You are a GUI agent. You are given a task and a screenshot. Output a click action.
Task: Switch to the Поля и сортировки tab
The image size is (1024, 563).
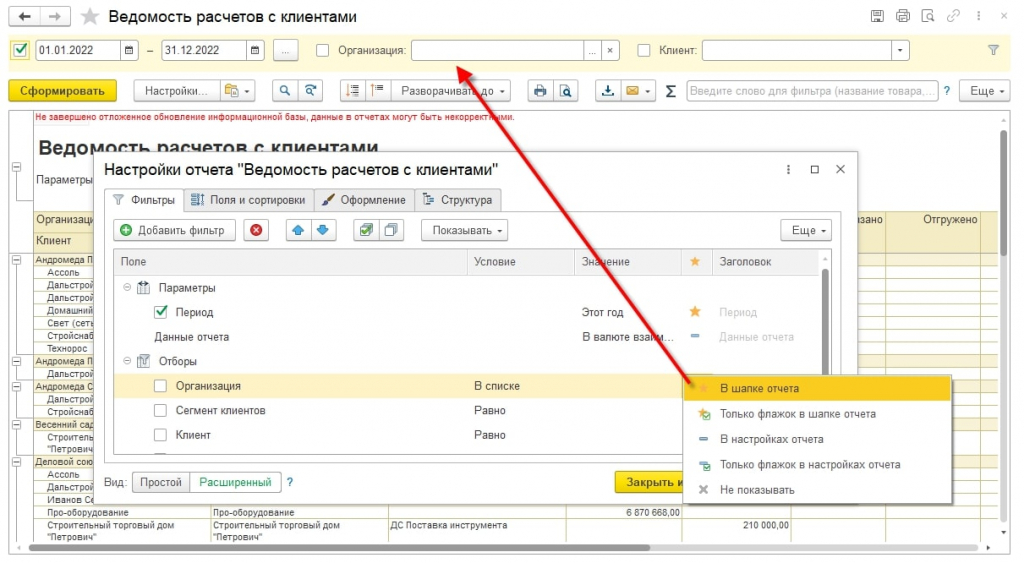pyautogui.click(x=249, y=200)
